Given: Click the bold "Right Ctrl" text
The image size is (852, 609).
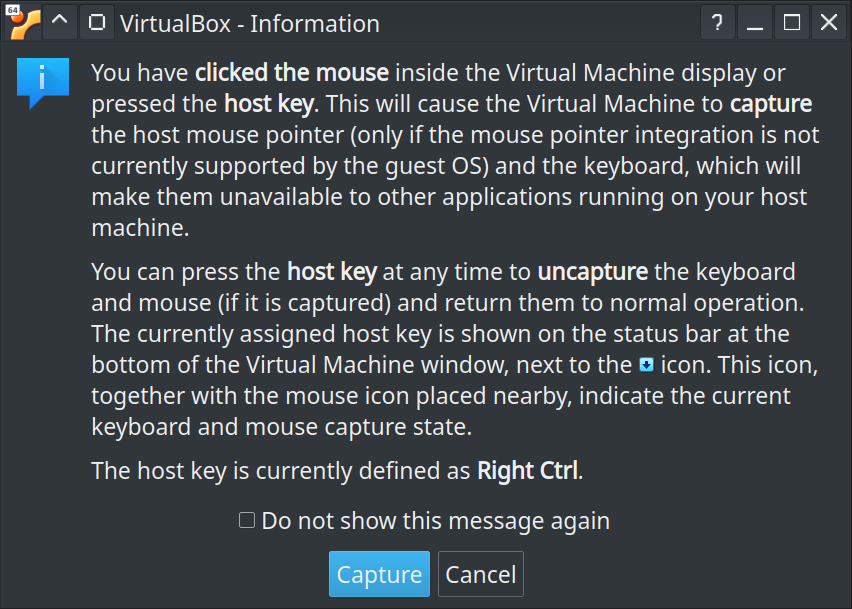Looking at the screenshot, I should point(528,470).
